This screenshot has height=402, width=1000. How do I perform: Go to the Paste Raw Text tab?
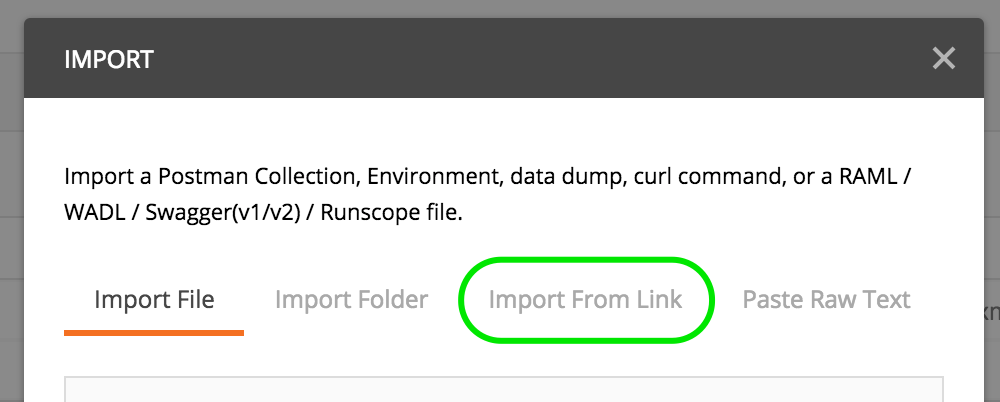point(826,299)
